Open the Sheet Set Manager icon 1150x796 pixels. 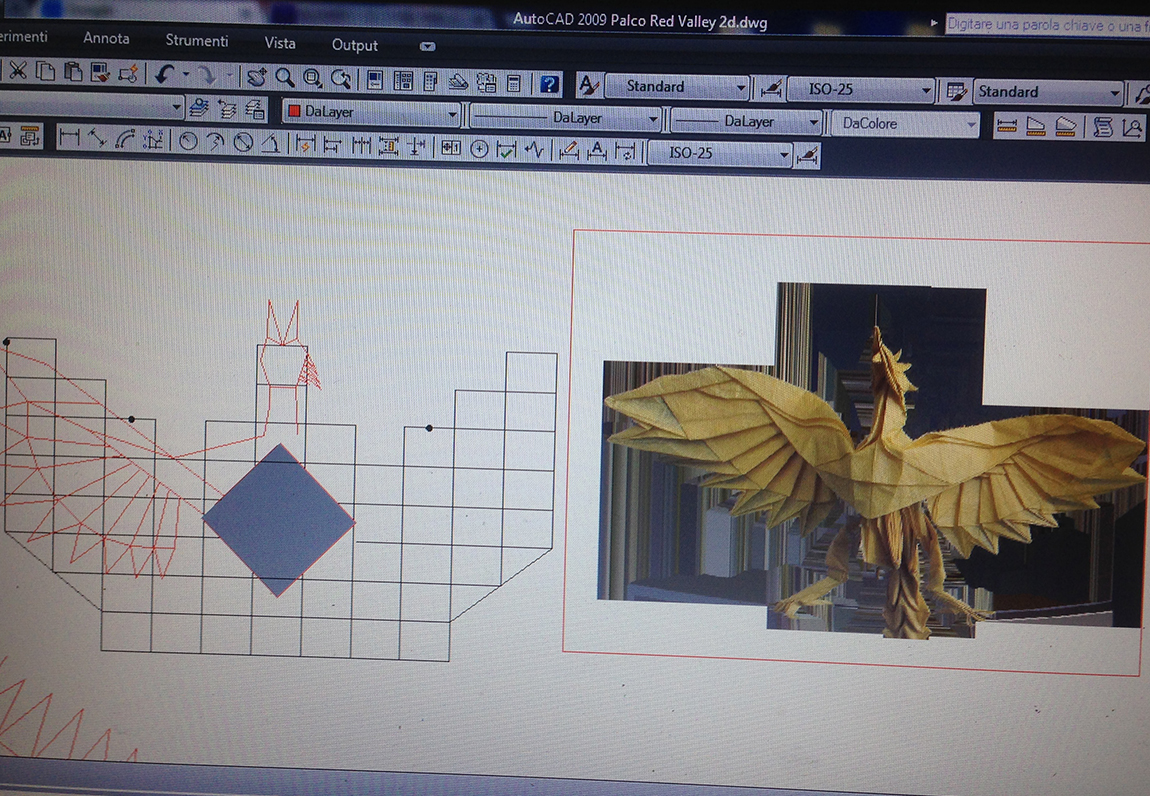[x=458, y=81]
